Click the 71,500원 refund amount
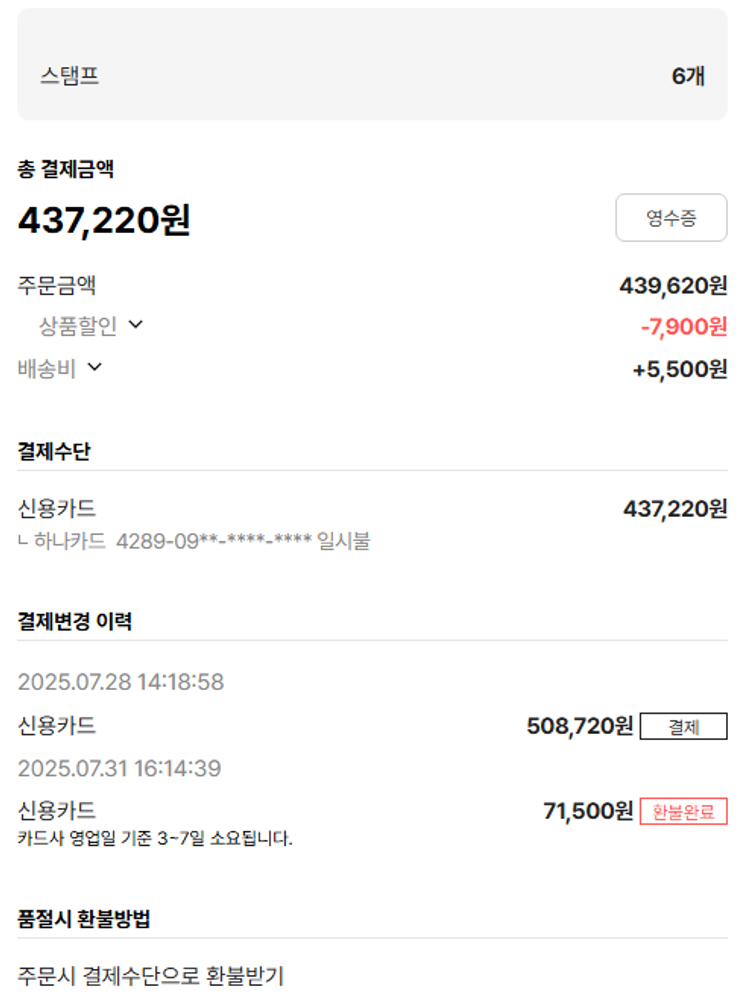 pos(588,811)
